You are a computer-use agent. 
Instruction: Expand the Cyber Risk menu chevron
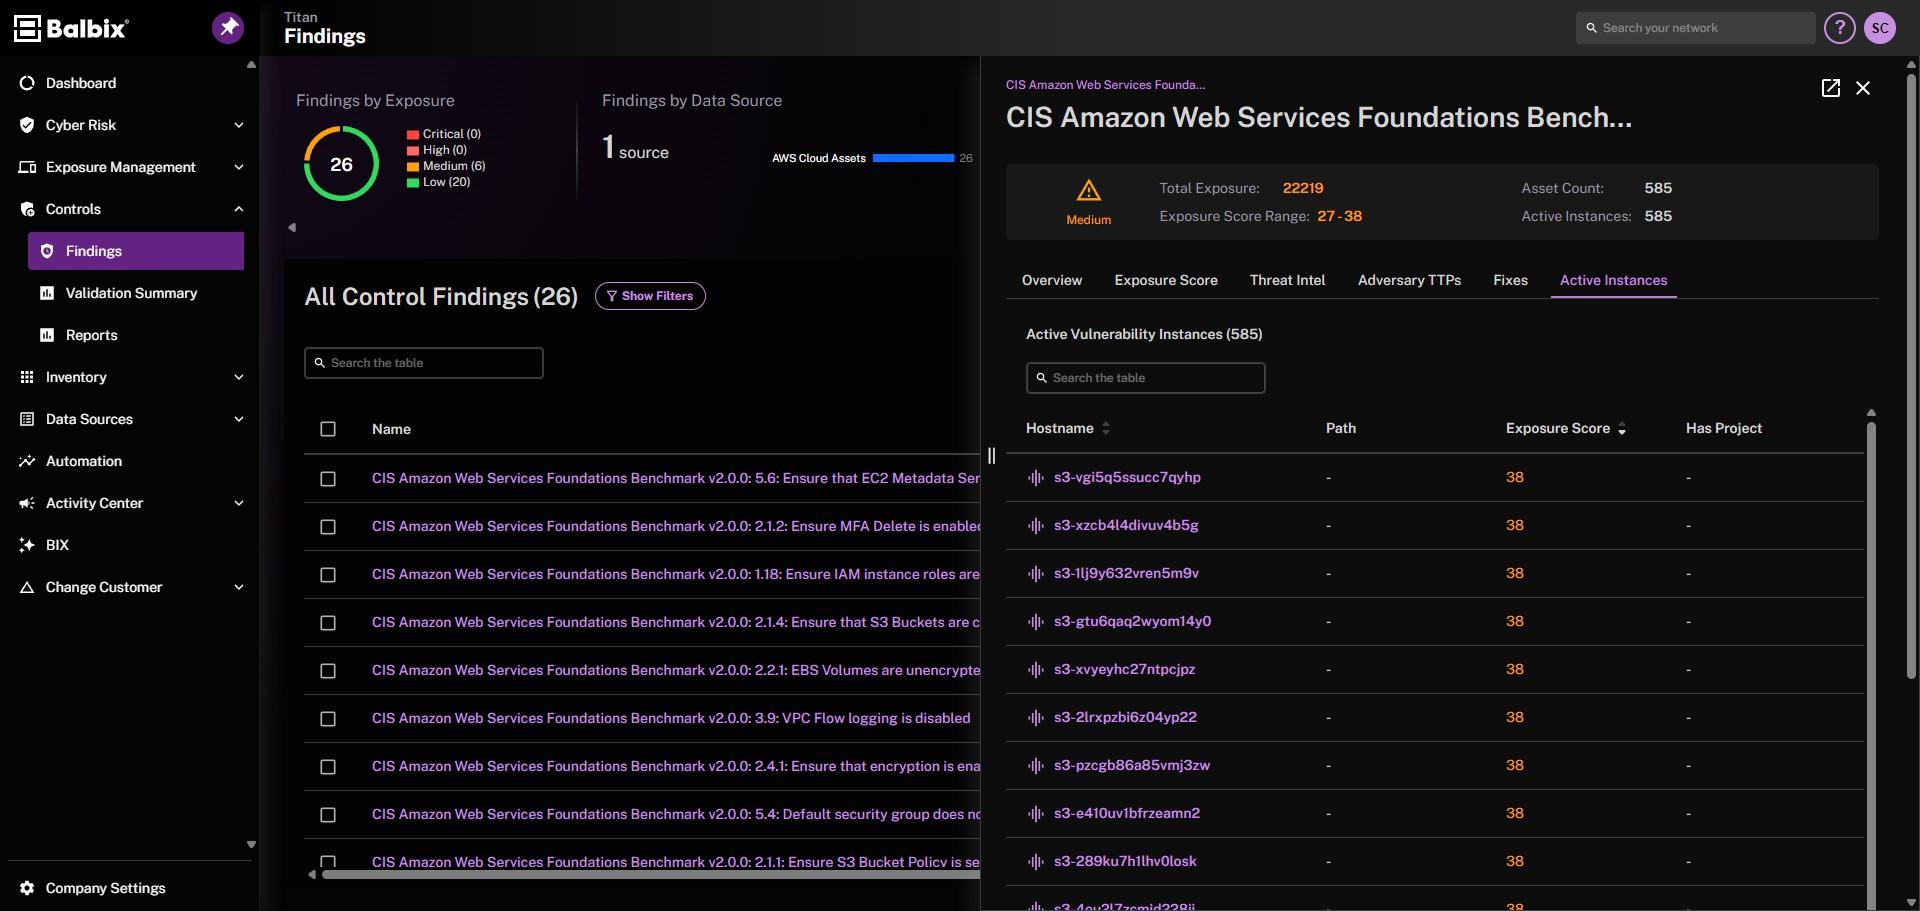pyautogui.click(x=239, y=125)
